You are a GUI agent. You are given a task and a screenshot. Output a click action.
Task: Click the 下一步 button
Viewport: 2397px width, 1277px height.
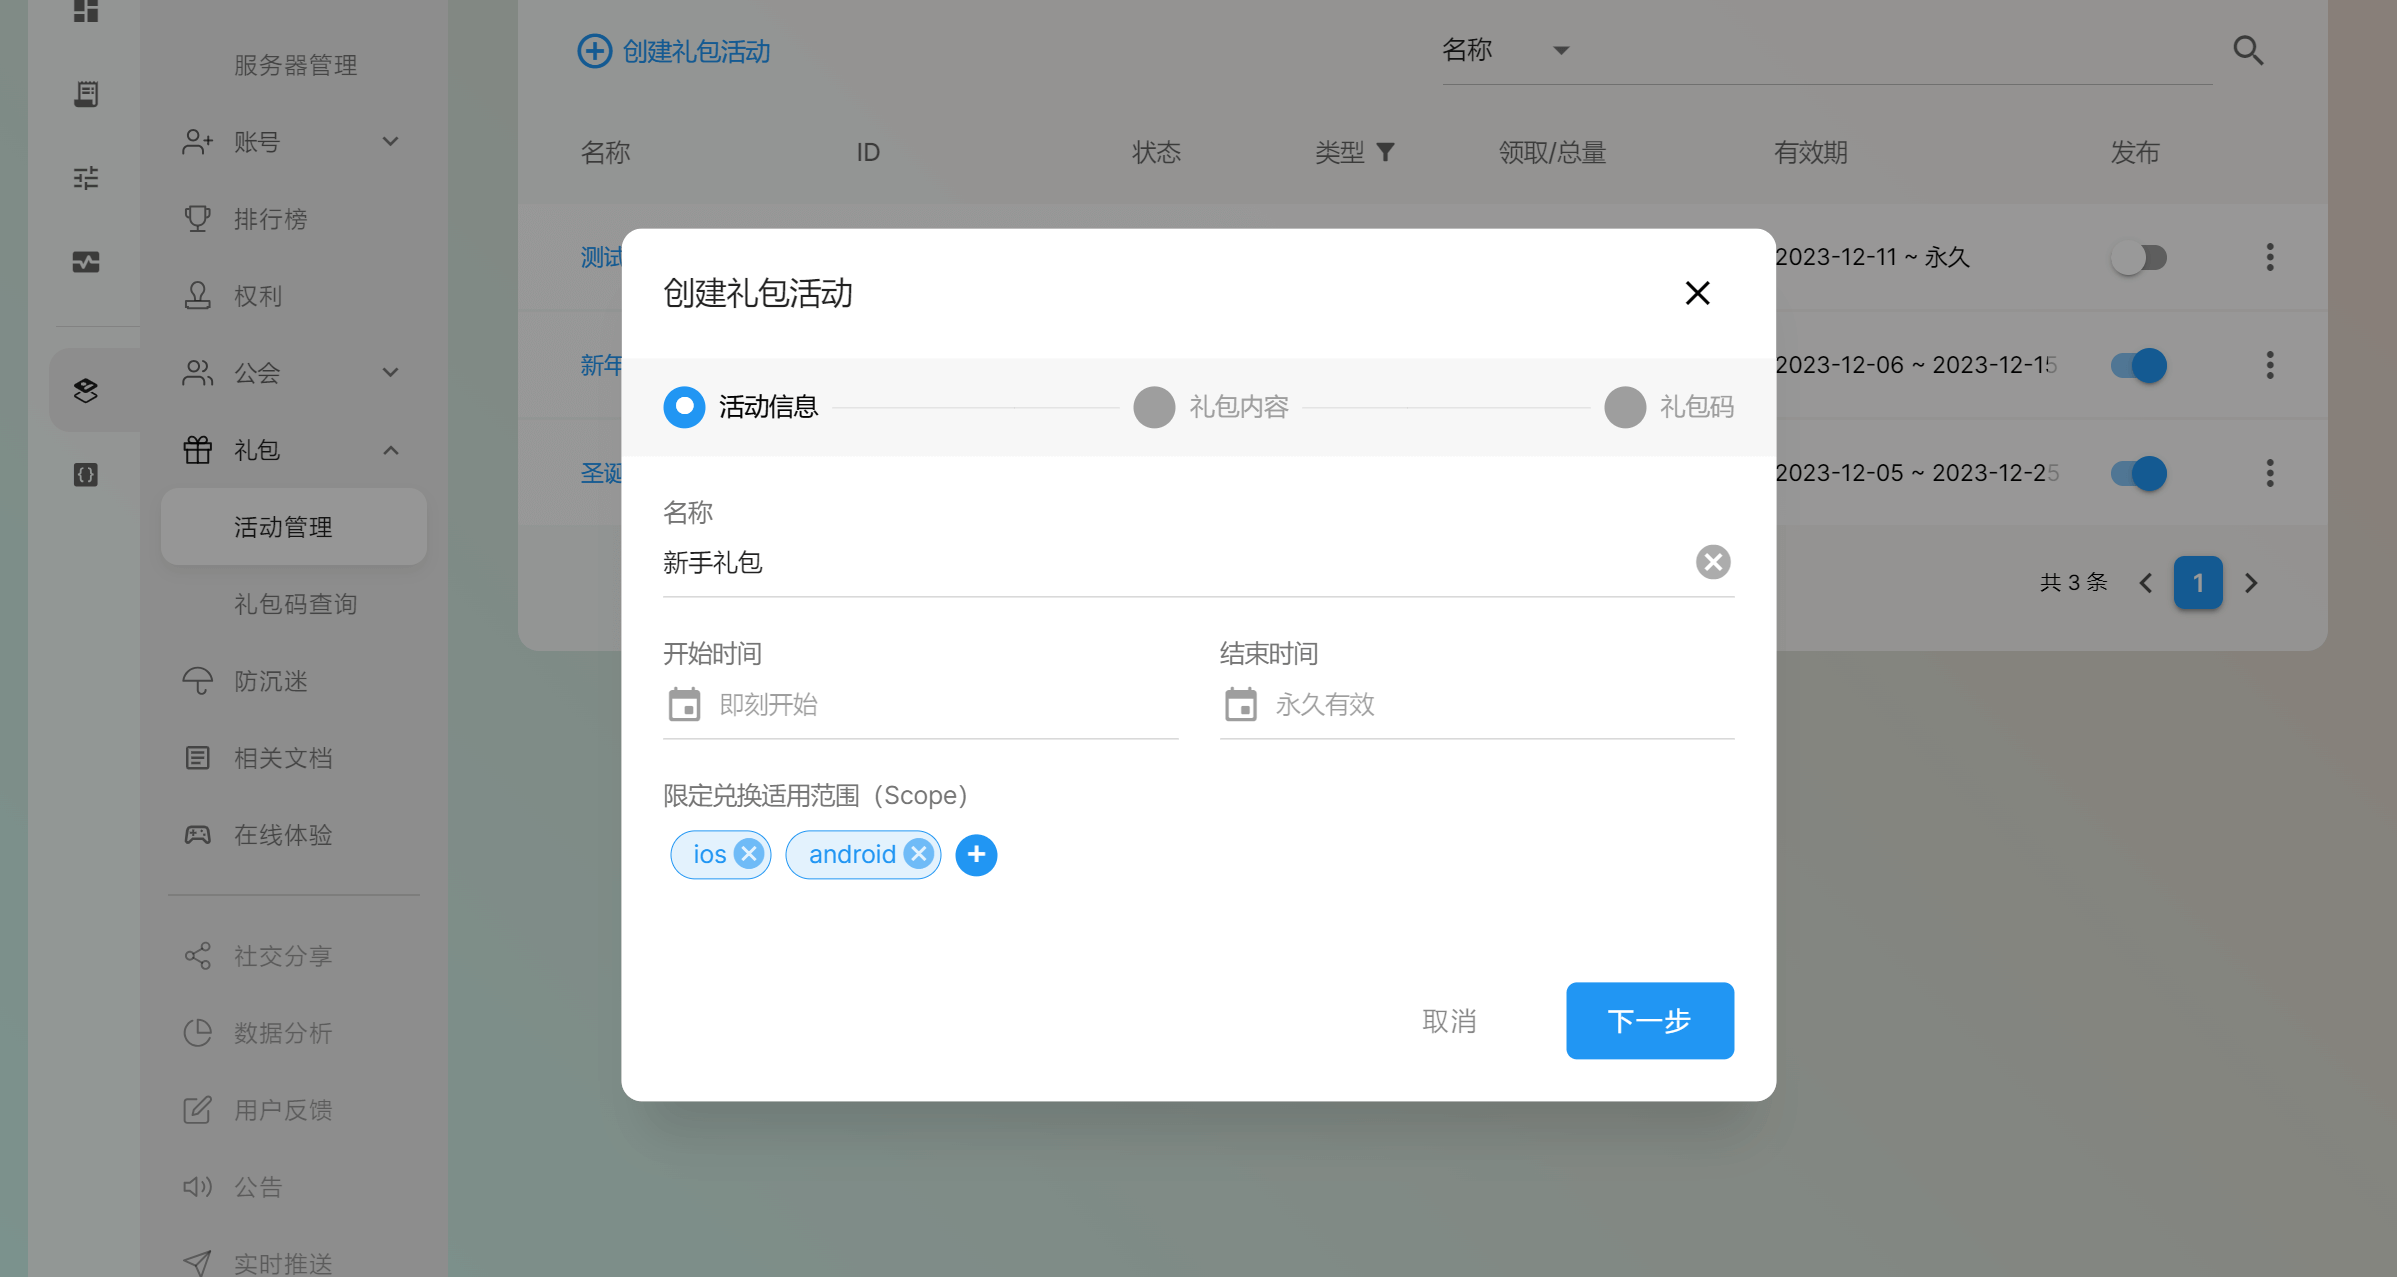click(1649, 1020)
